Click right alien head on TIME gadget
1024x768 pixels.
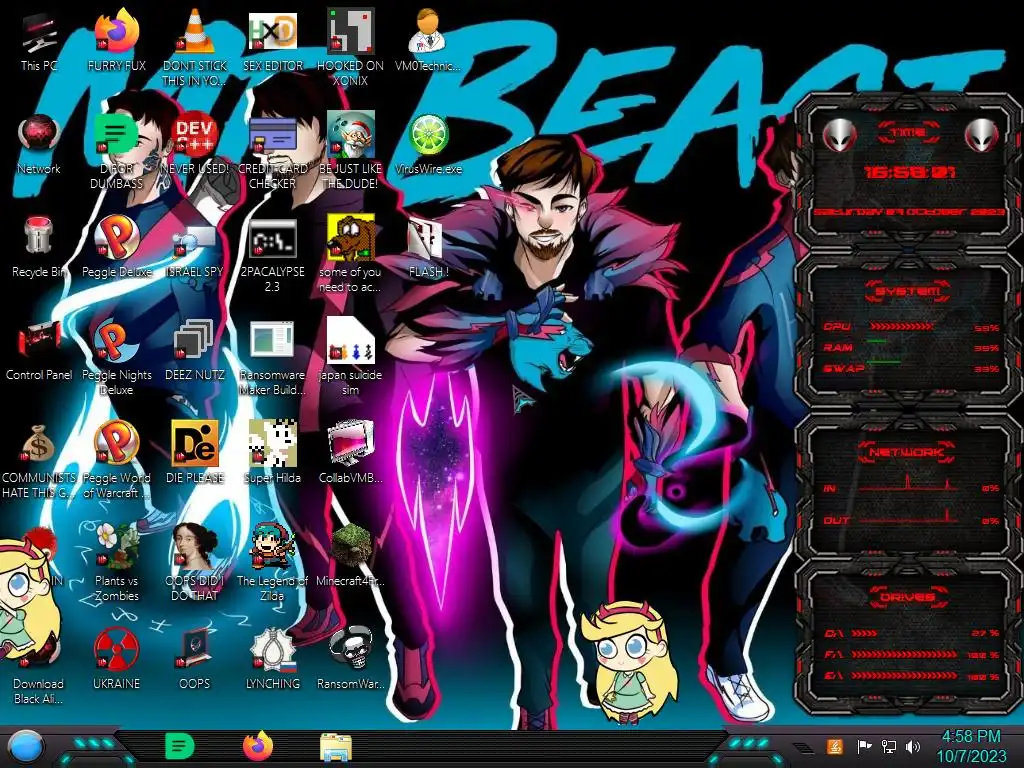pyautogui.click(x=982, y=136)
